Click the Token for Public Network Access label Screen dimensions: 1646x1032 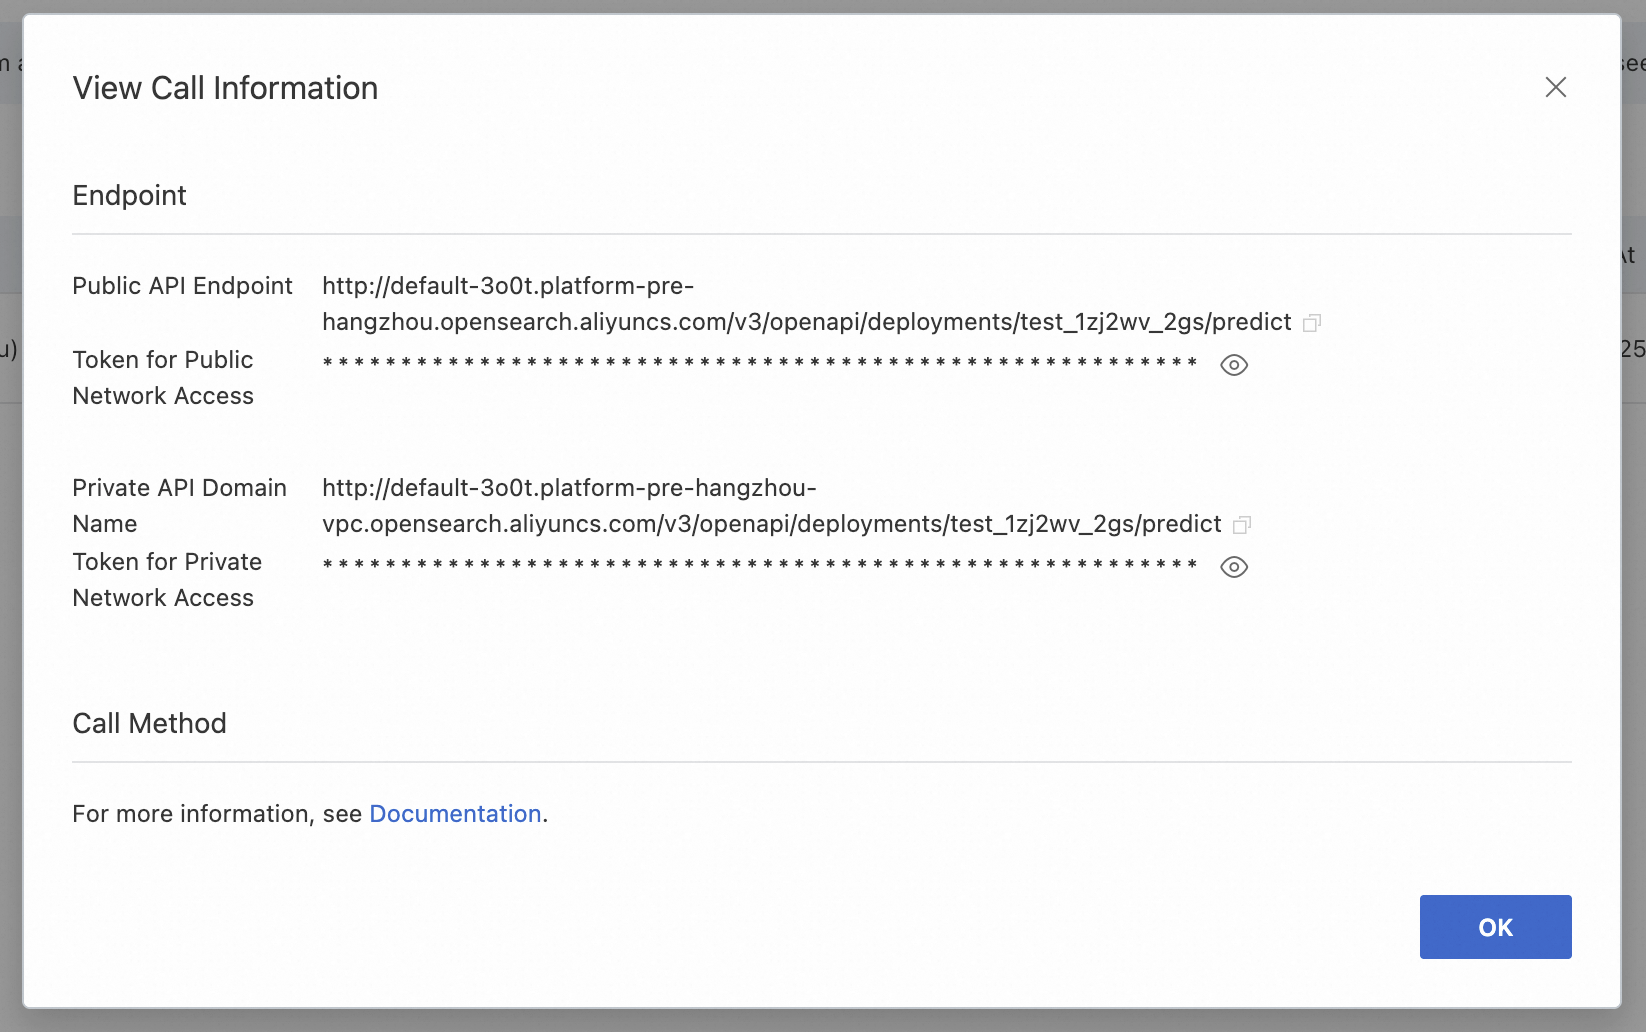click(163, 378)
